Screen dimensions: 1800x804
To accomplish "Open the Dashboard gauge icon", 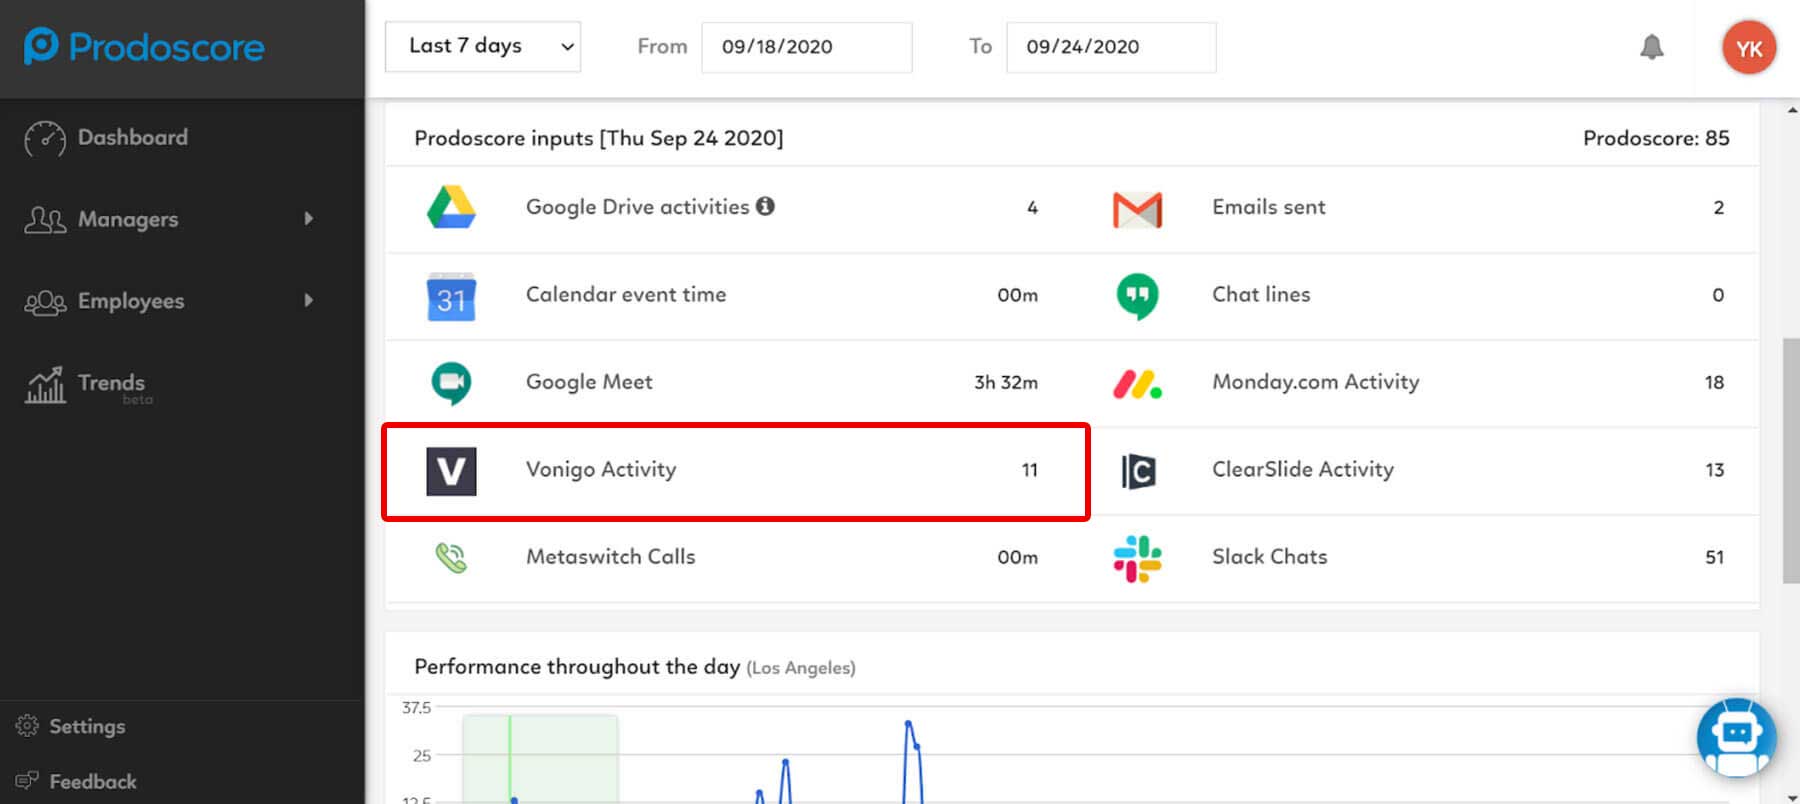I will [45, 139].
